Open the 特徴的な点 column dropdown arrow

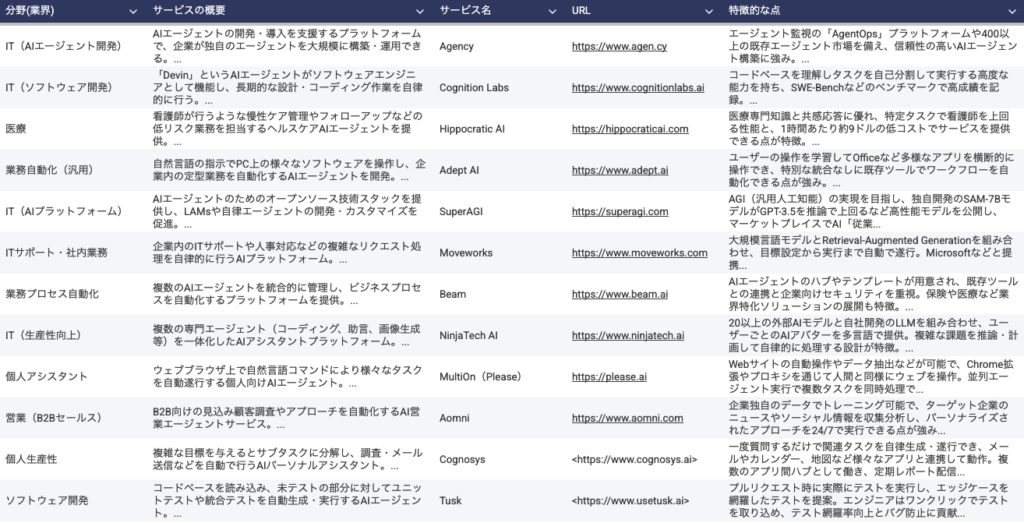coord(1009,10)
